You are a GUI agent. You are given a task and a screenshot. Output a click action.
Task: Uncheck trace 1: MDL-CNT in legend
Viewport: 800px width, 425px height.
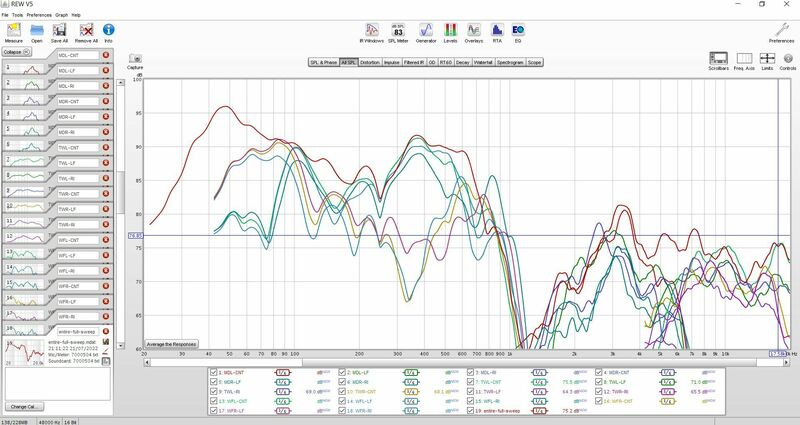214,372
